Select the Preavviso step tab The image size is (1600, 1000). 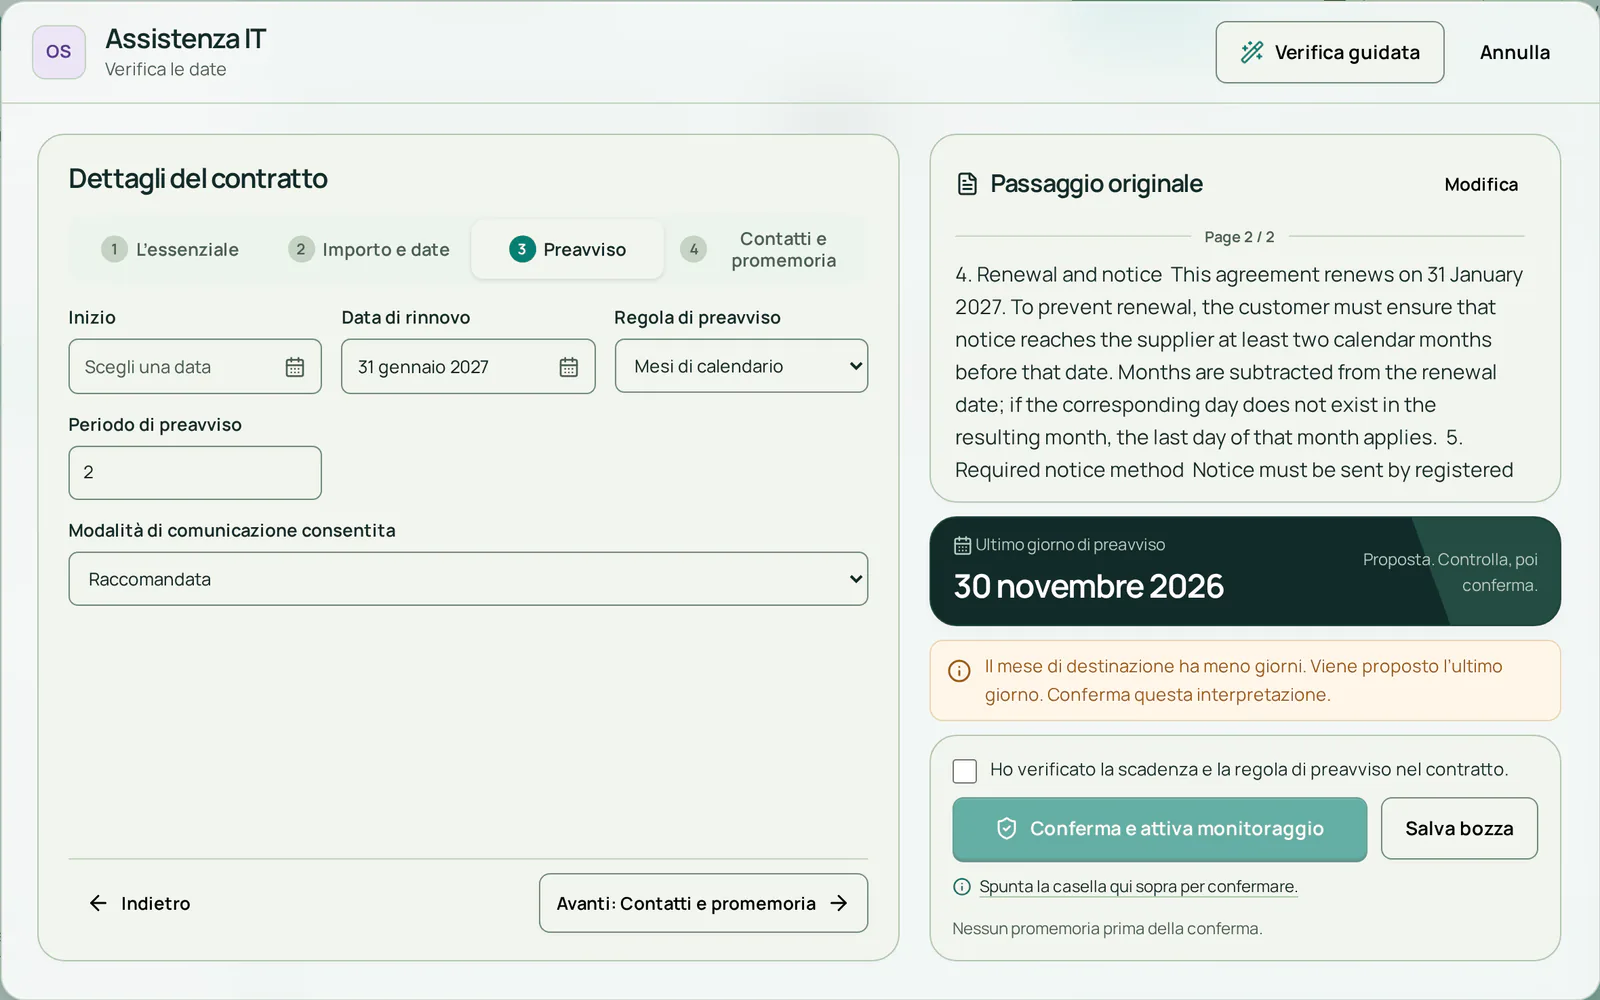(568, 249)
